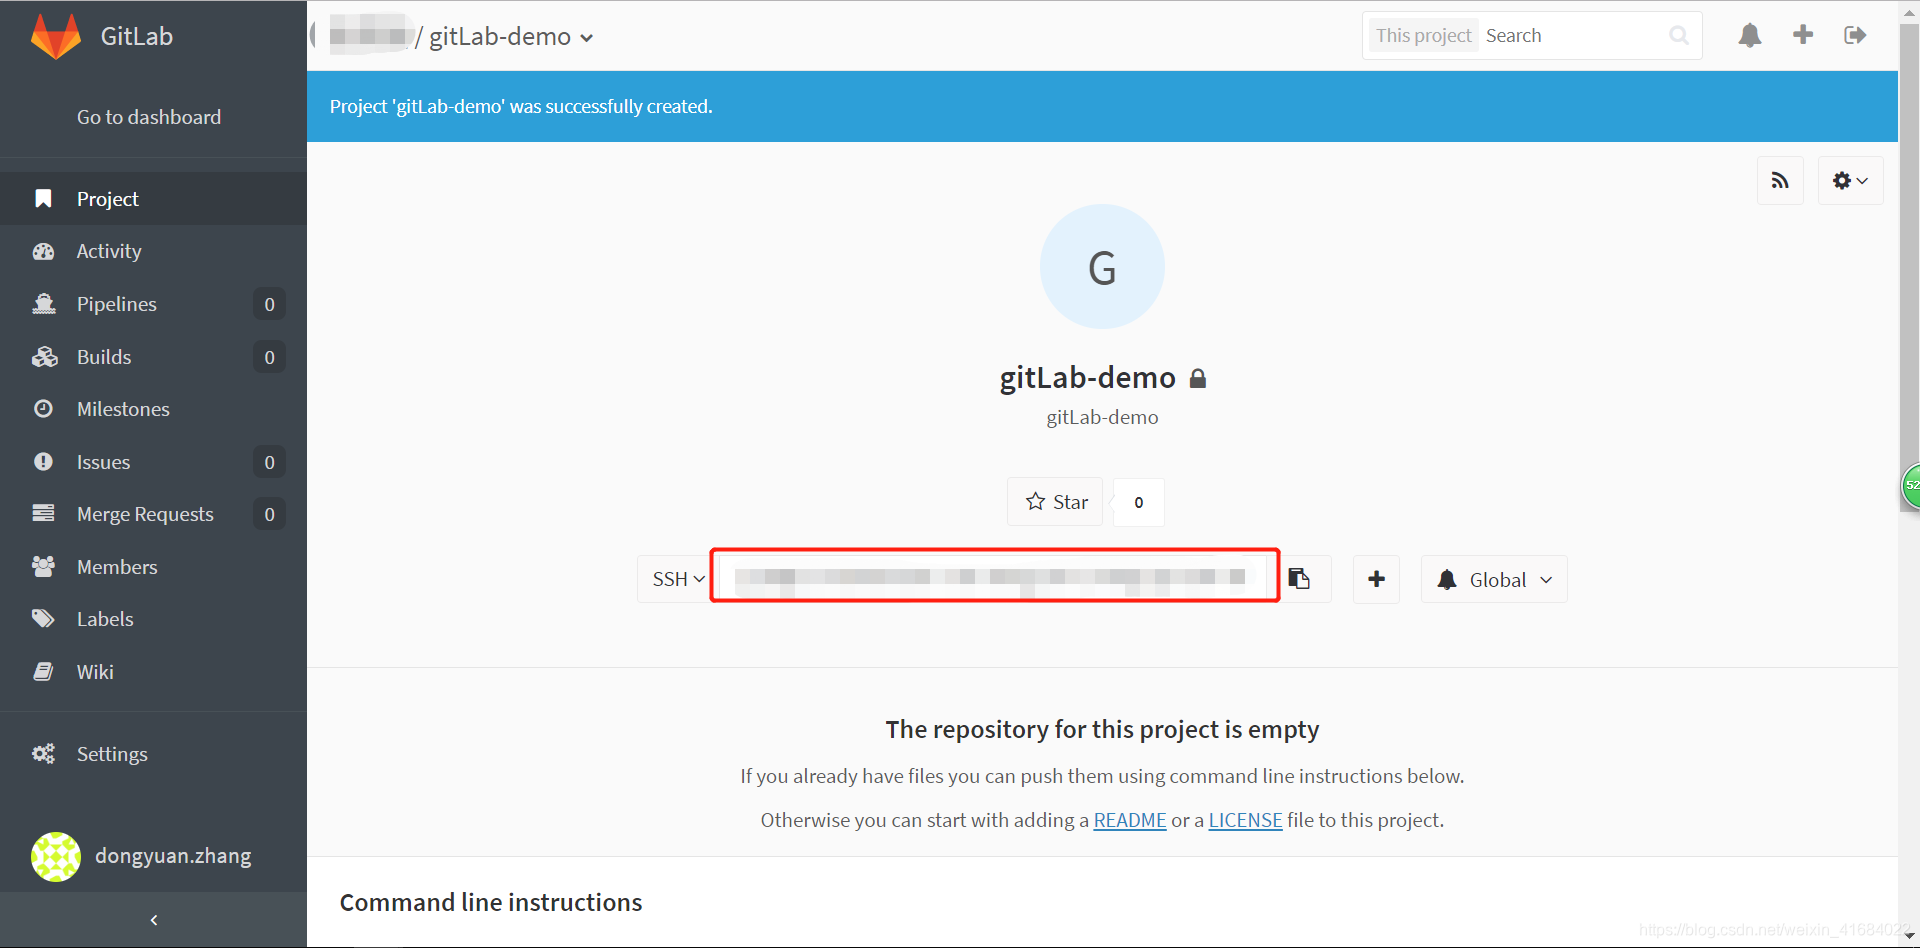
Task: Click the README link
Action: coord(1130,820)
